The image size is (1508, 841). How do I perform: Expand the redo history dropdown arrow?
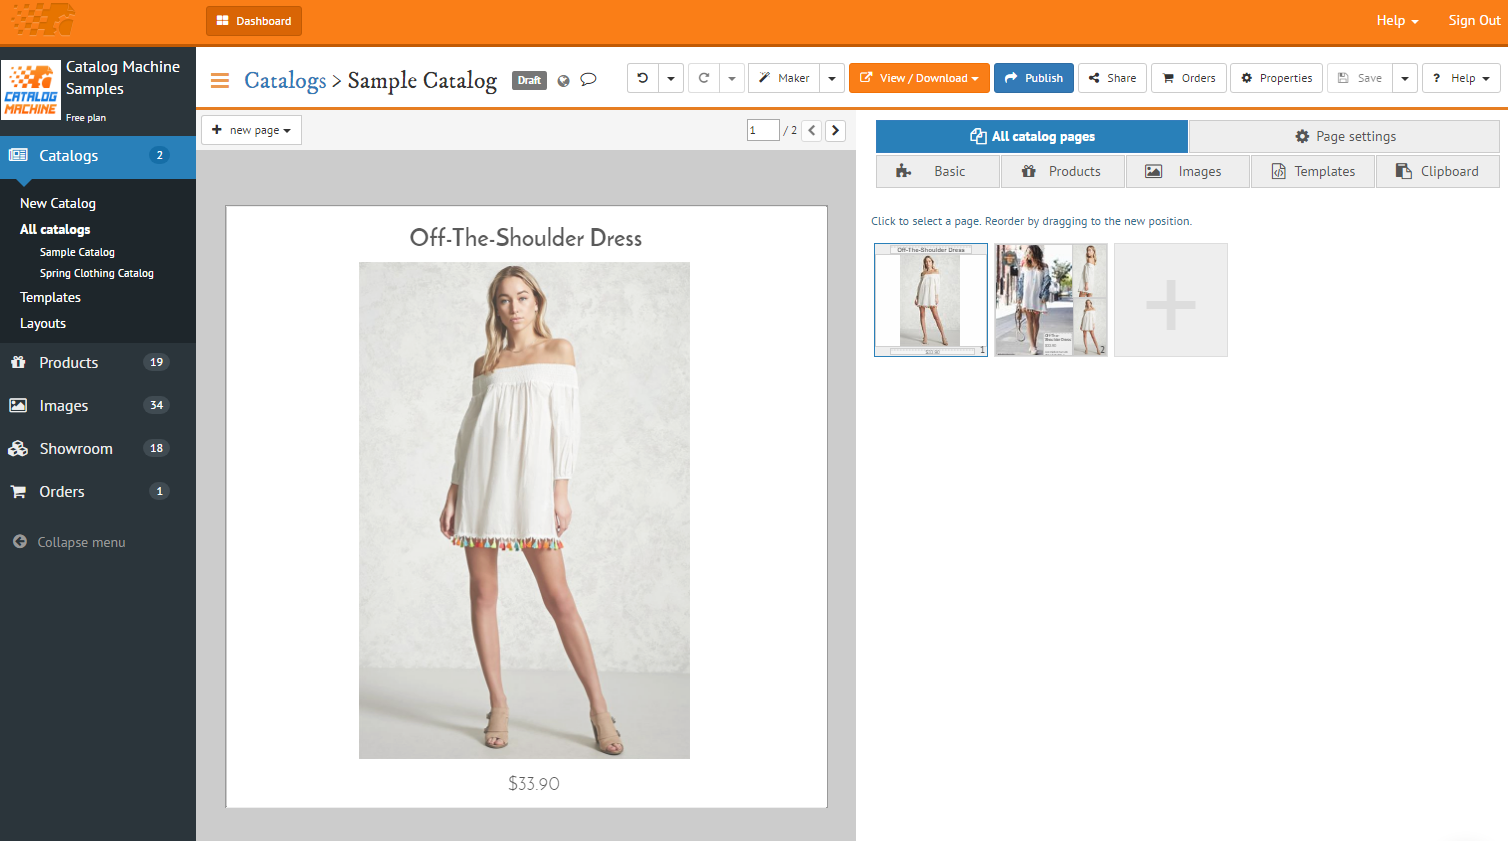click(732, 78)
